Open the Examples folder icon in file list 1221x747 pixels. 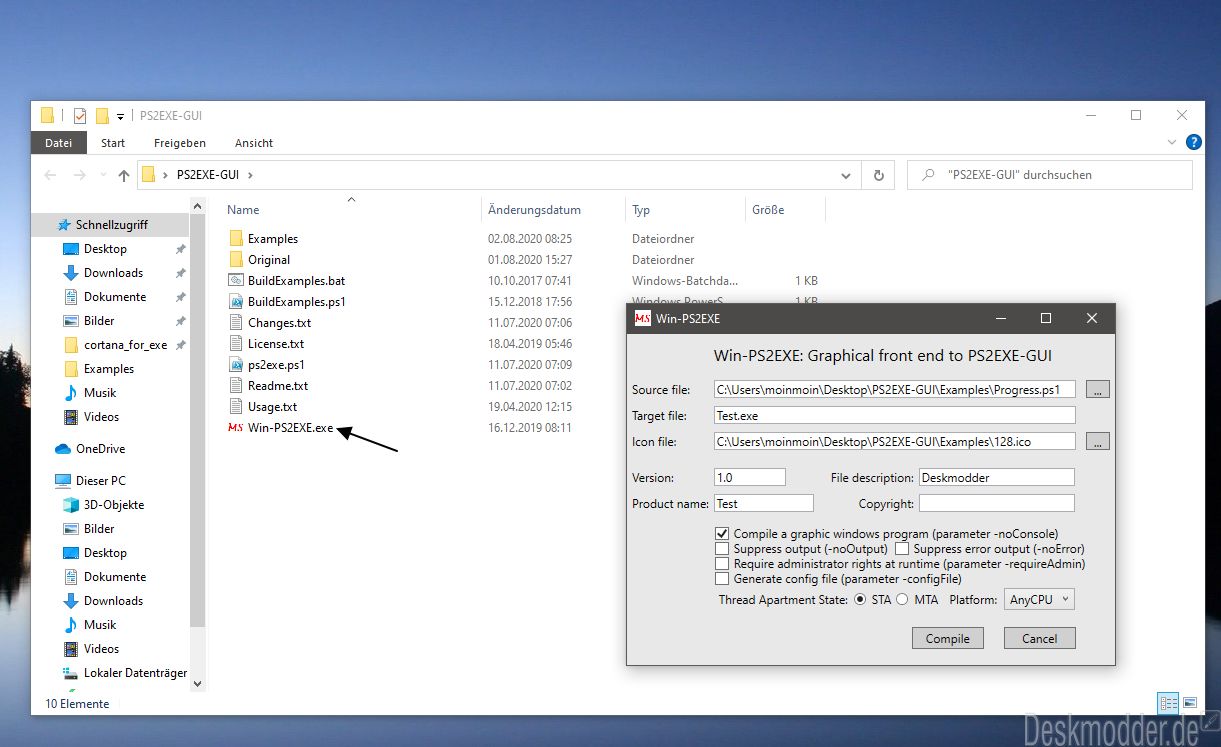tap(236, 239)
